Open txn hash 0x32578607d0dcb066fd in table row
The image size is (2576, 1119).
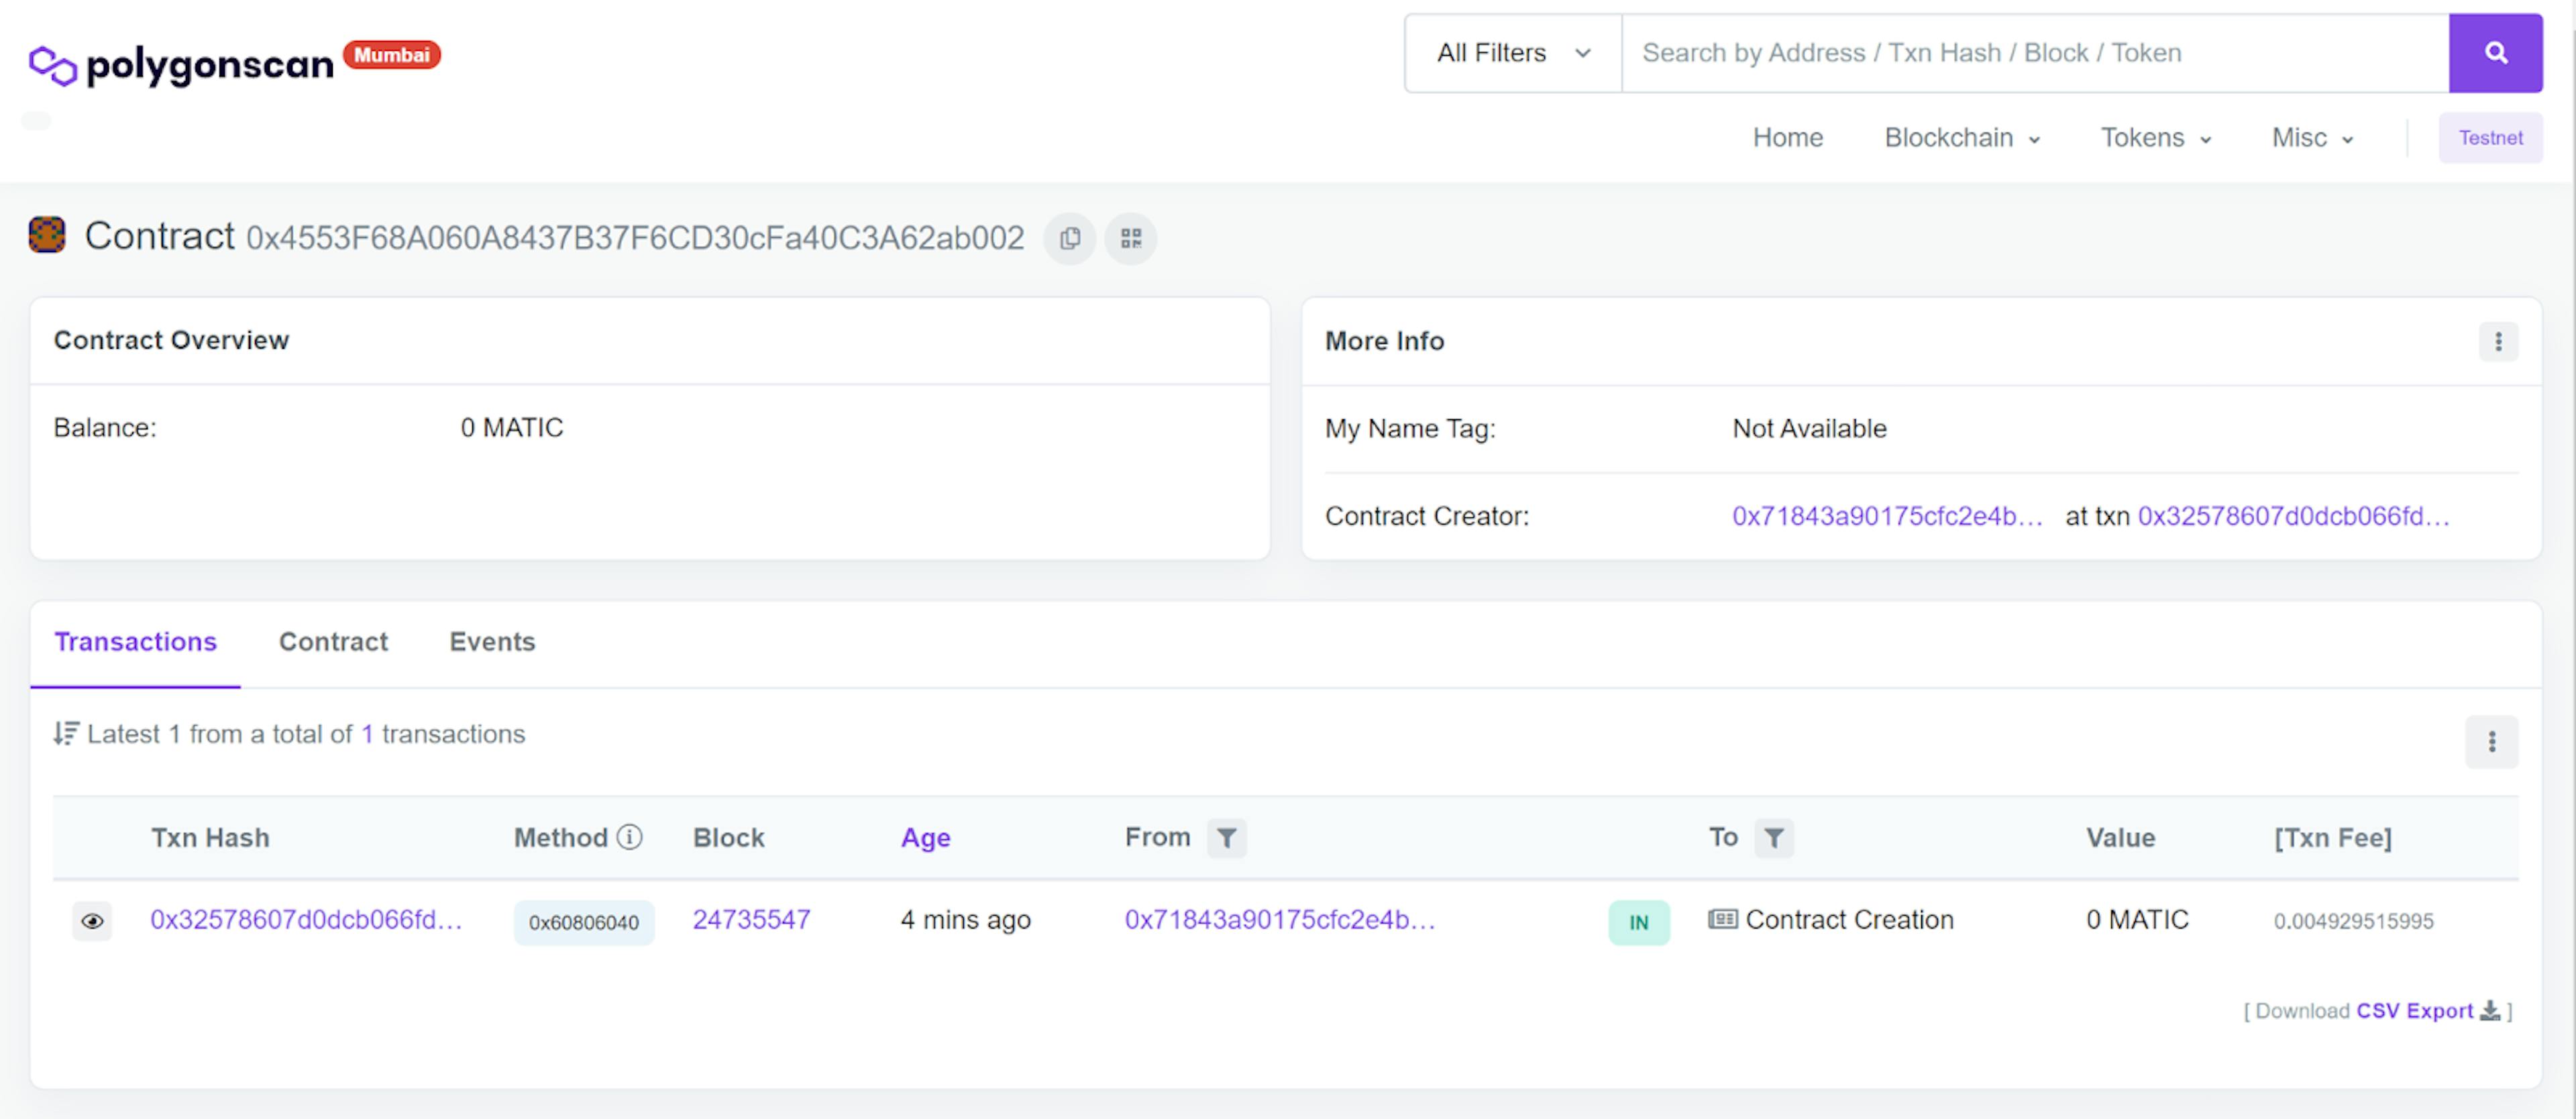[306, 920]
